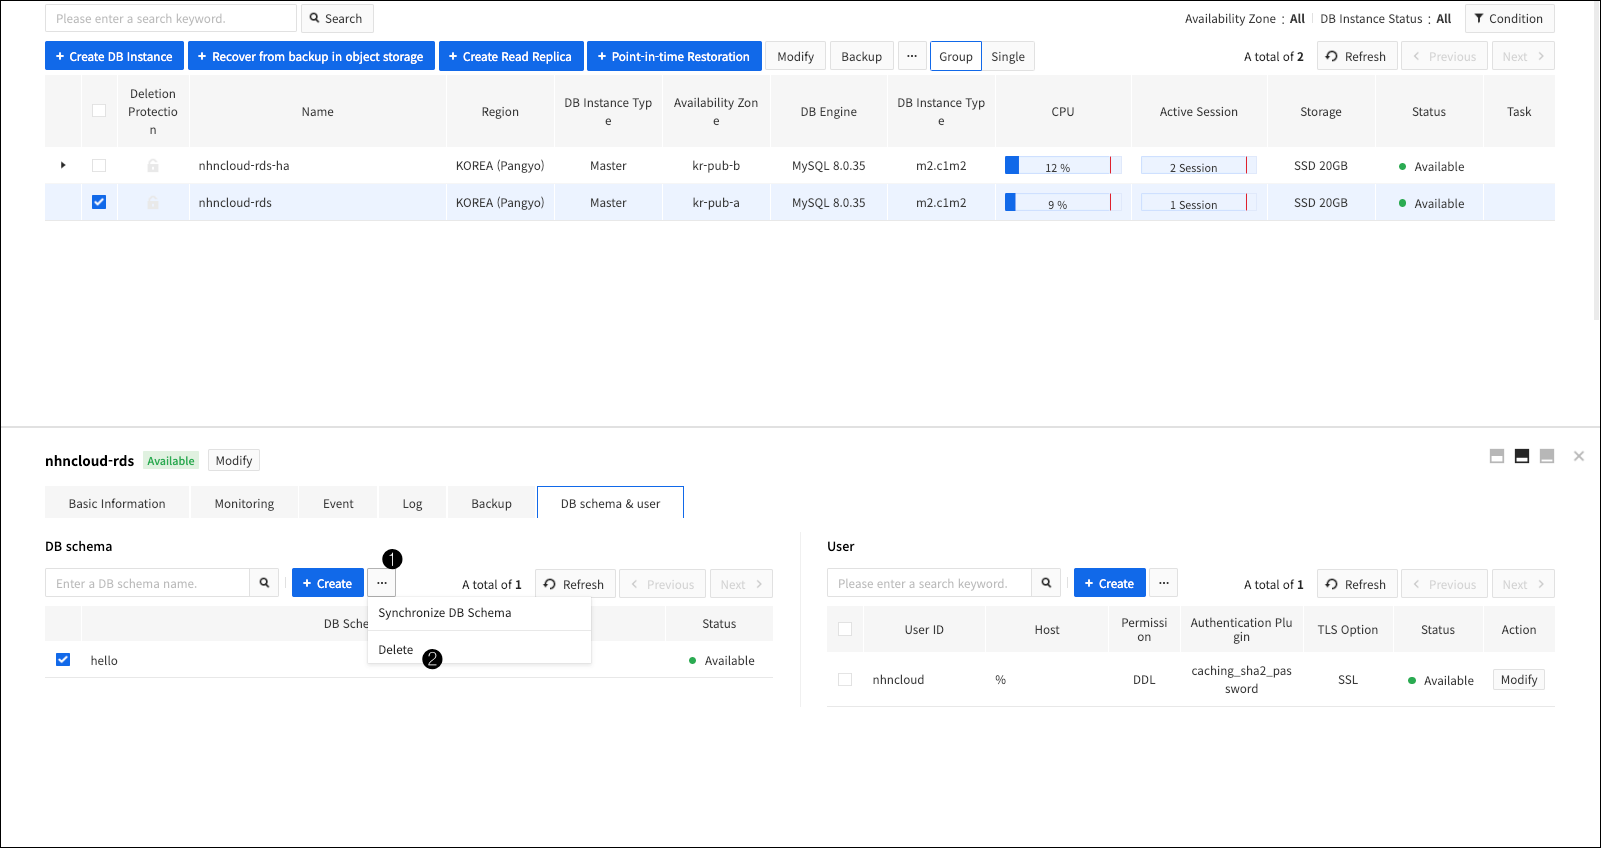This screenshot has height=848, width=1601.
Task: Click Modify for nhncloud user
Action: click(1519, 679)
